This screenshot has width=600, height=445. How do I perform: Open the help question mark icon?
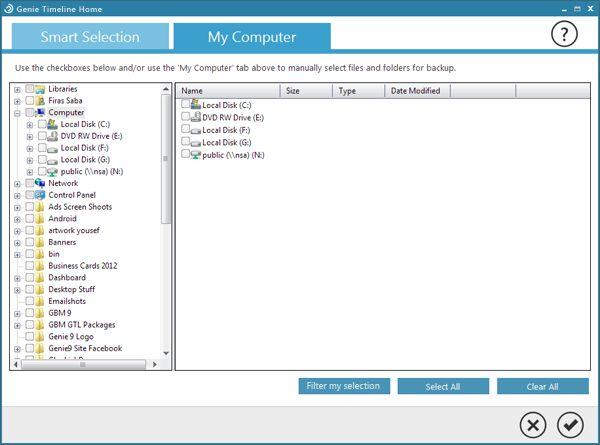click(564, 34)
